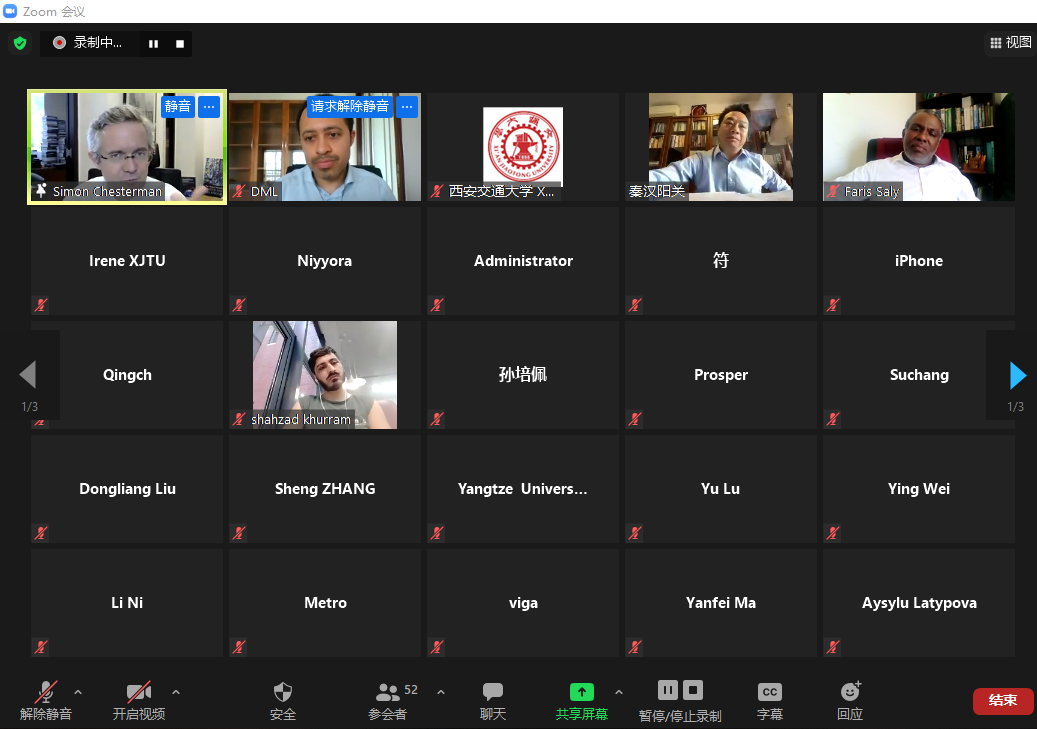
Task: Toggle camera with 开启视频 button
Action: click(x=138, y=692)
